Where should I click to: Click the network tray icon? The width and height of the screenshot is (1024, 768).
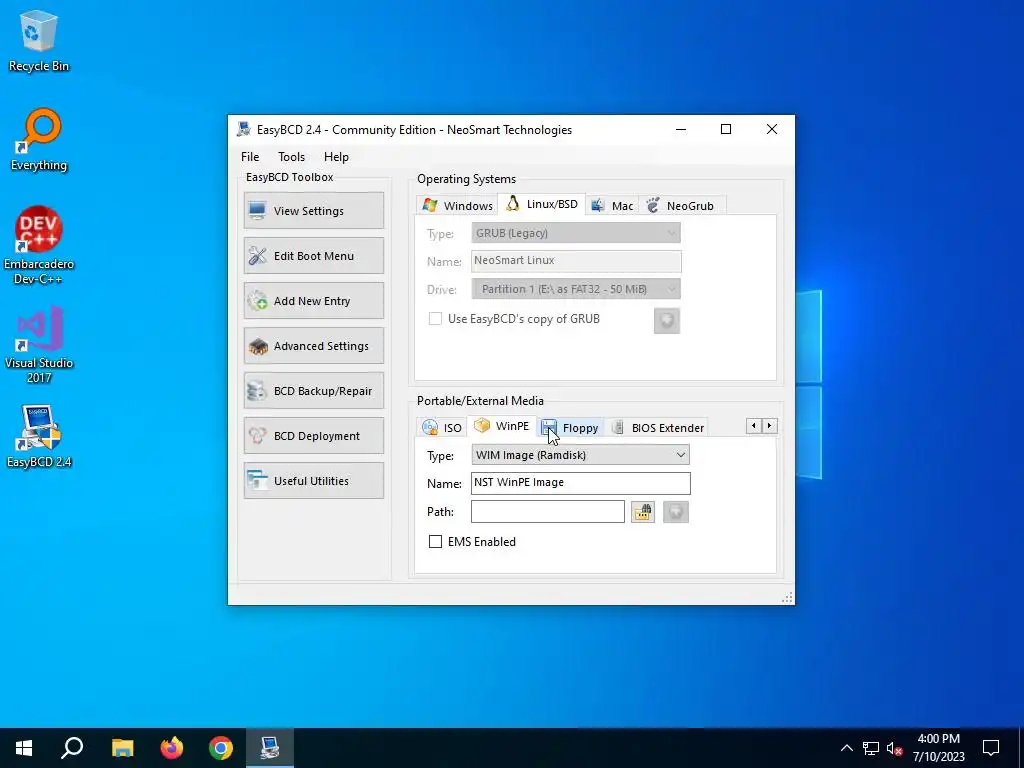(871, 748)
